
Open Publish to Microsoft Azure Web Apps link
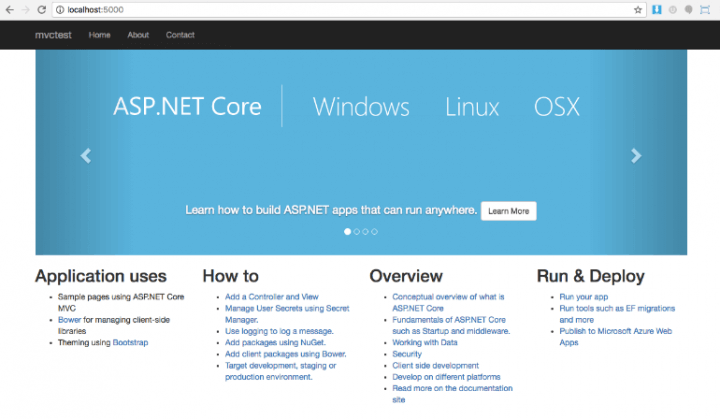[x=615, y=337]
